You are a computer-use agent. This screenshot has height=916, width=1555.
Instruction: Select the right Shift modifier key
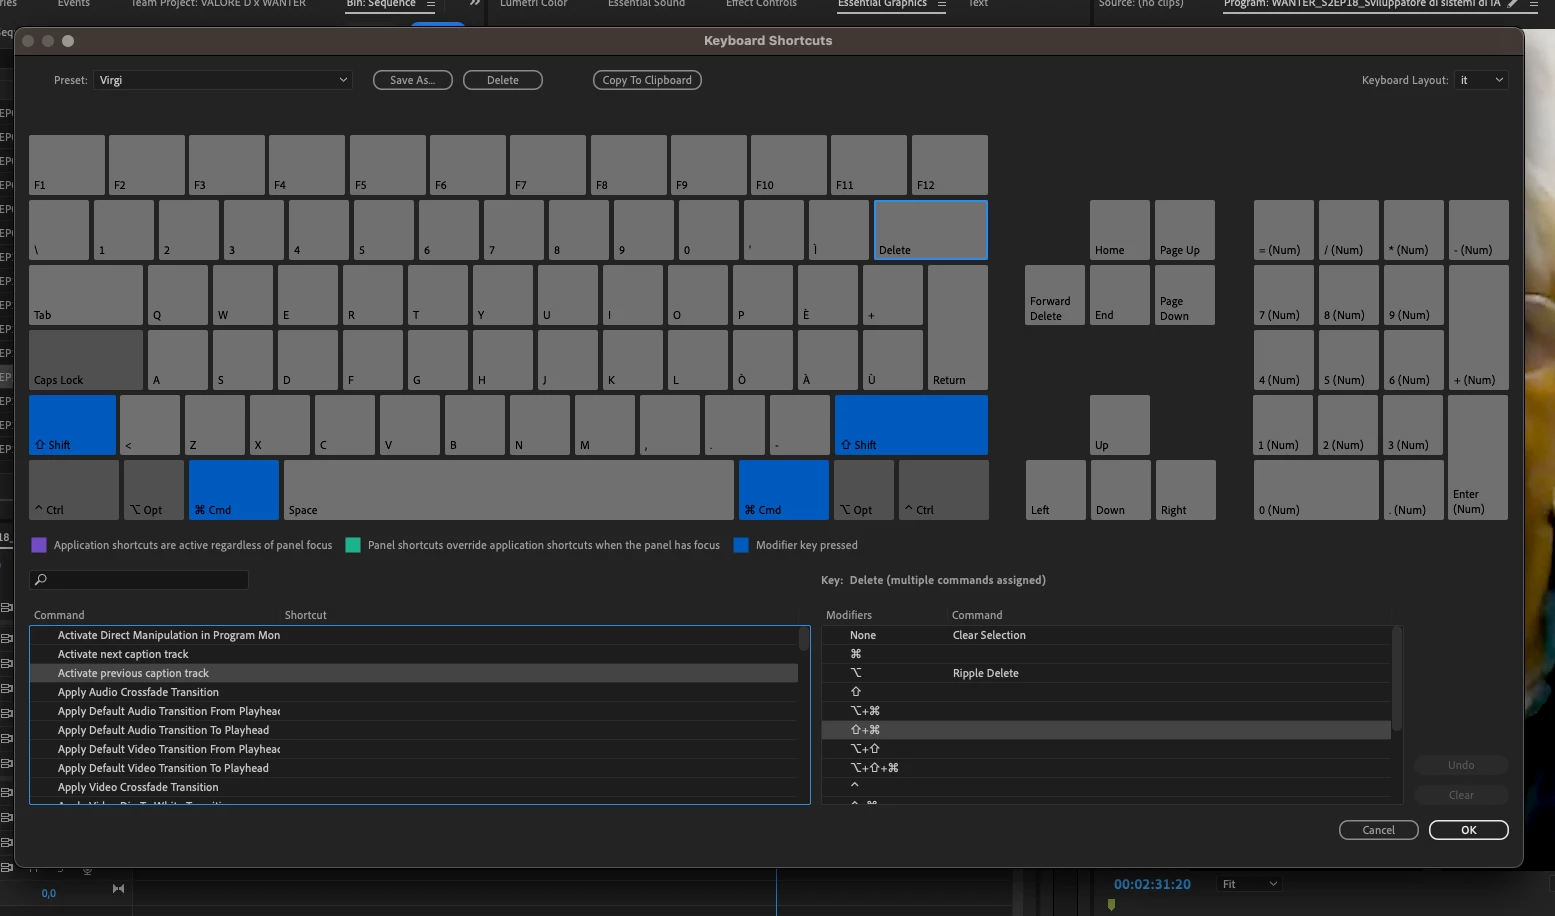(x=911, y=425)
